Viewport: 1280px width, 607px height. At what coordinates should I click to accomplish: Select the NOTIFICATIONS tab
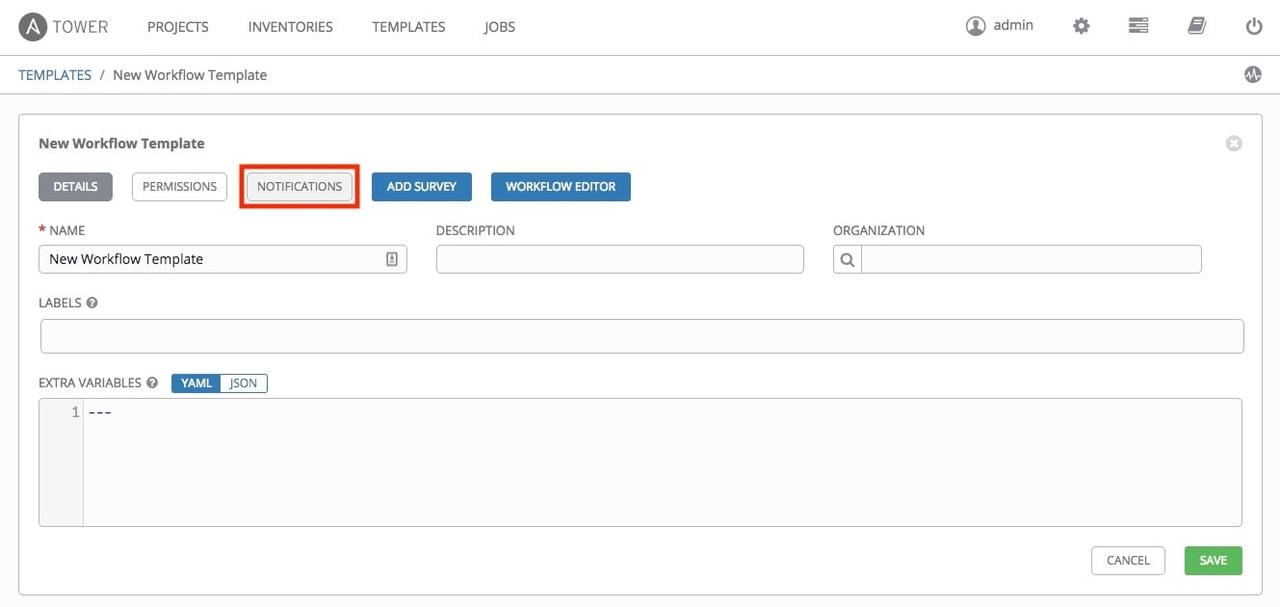(x=299, y=186)
